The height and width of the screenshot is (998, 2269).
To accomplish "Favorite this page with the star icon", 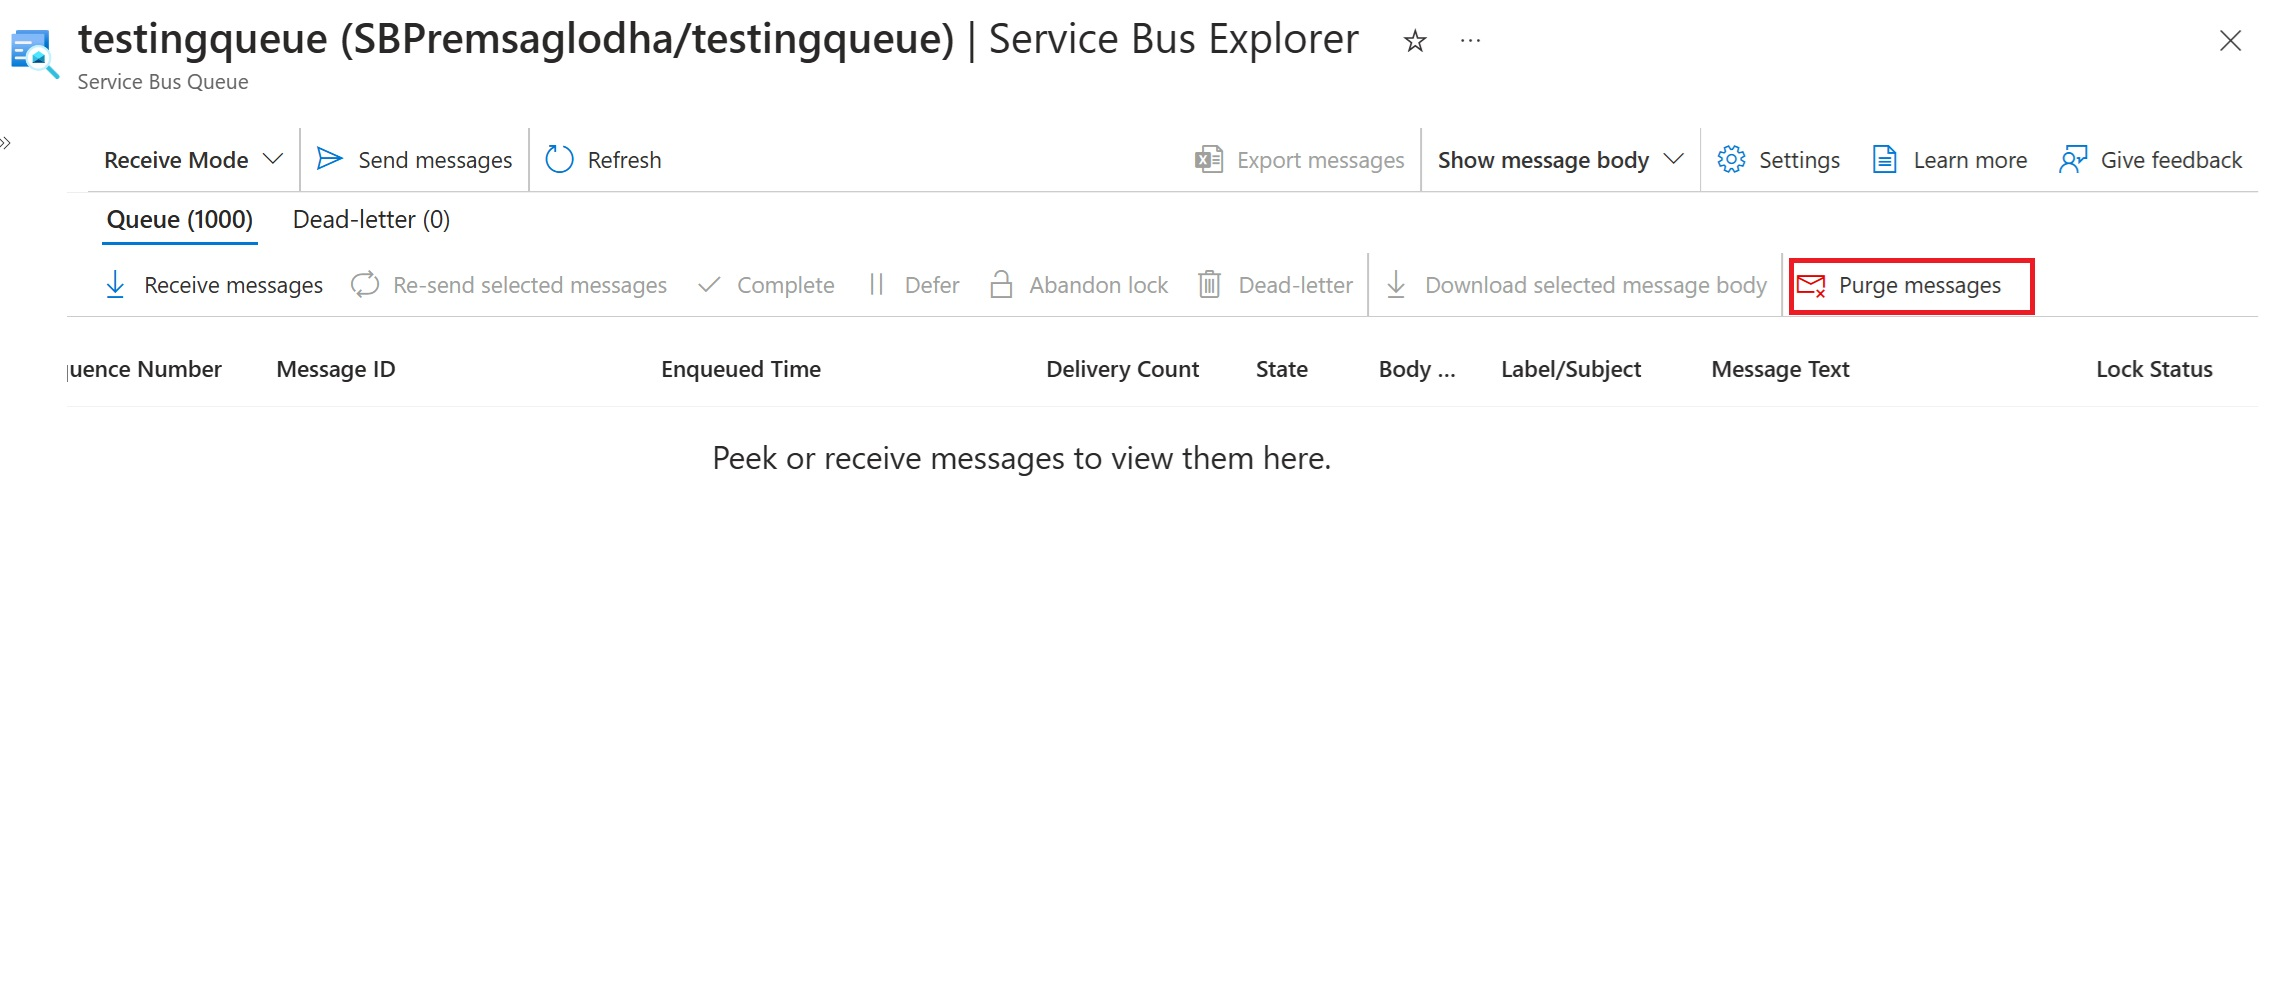I will click(x=1414, y=41).
